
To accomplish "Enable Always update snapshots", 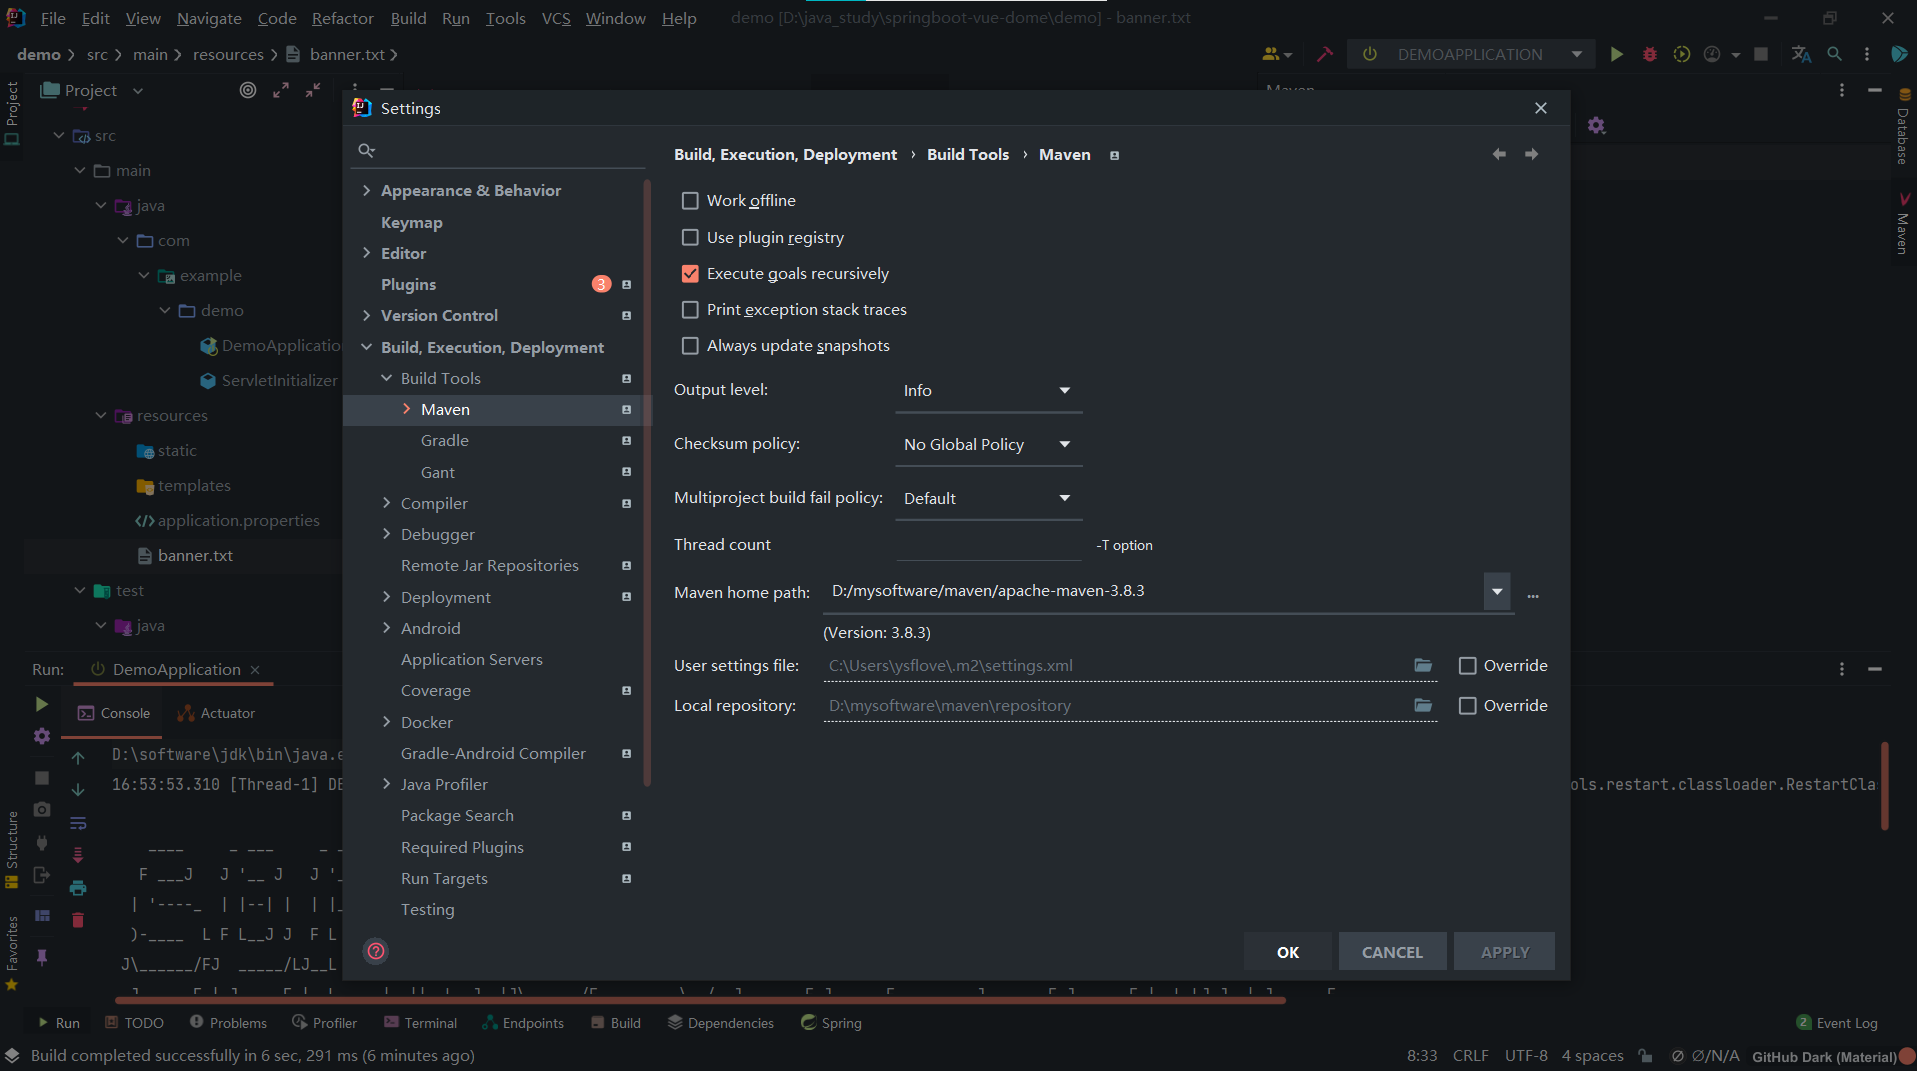I will tap(690, 346).
